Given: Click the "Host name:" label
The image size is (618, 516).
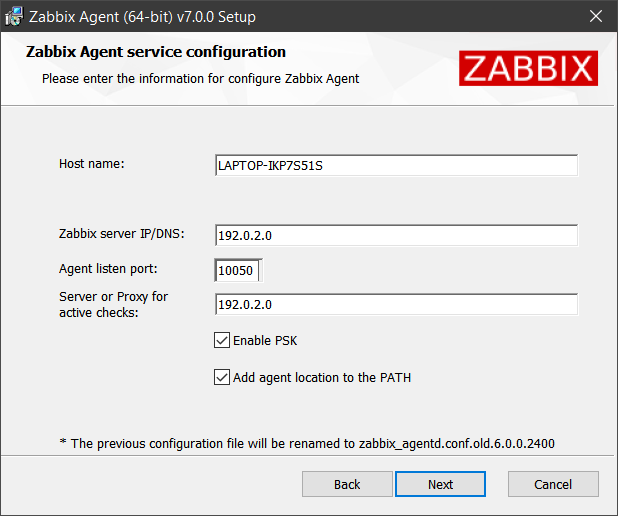Looking at the screenshot, I should 92,164.
